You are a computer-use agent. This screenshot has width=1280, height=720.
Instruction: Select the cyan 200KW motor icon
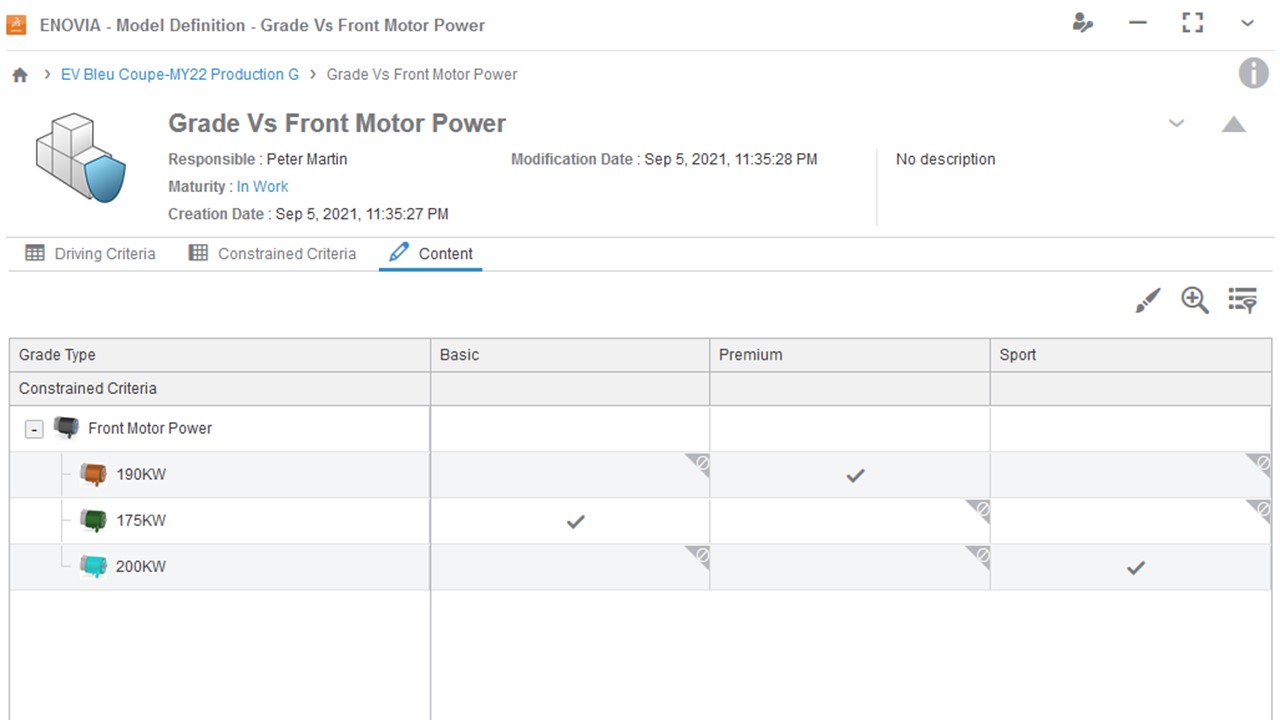point(93,566)
